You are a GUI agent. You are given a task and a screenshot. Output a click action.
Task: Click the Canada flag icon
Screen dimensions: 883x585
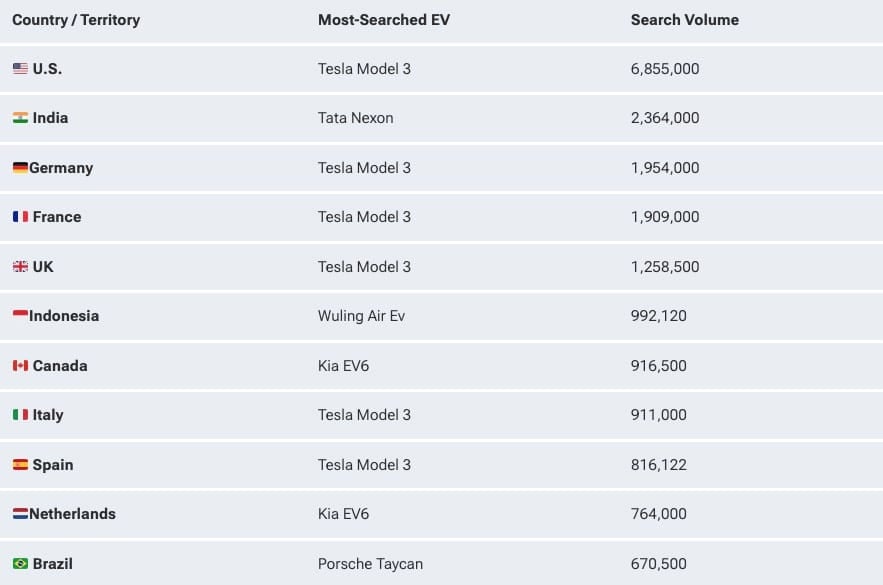point(20,366)
